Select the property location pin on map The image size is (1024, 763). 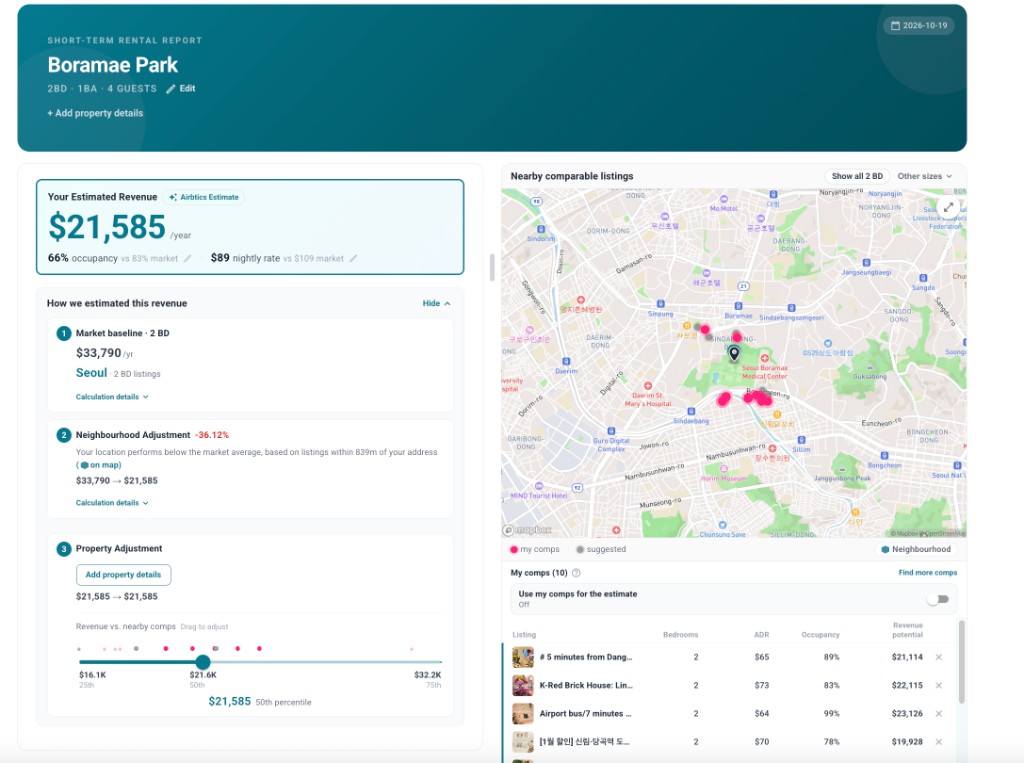(734, 353)
